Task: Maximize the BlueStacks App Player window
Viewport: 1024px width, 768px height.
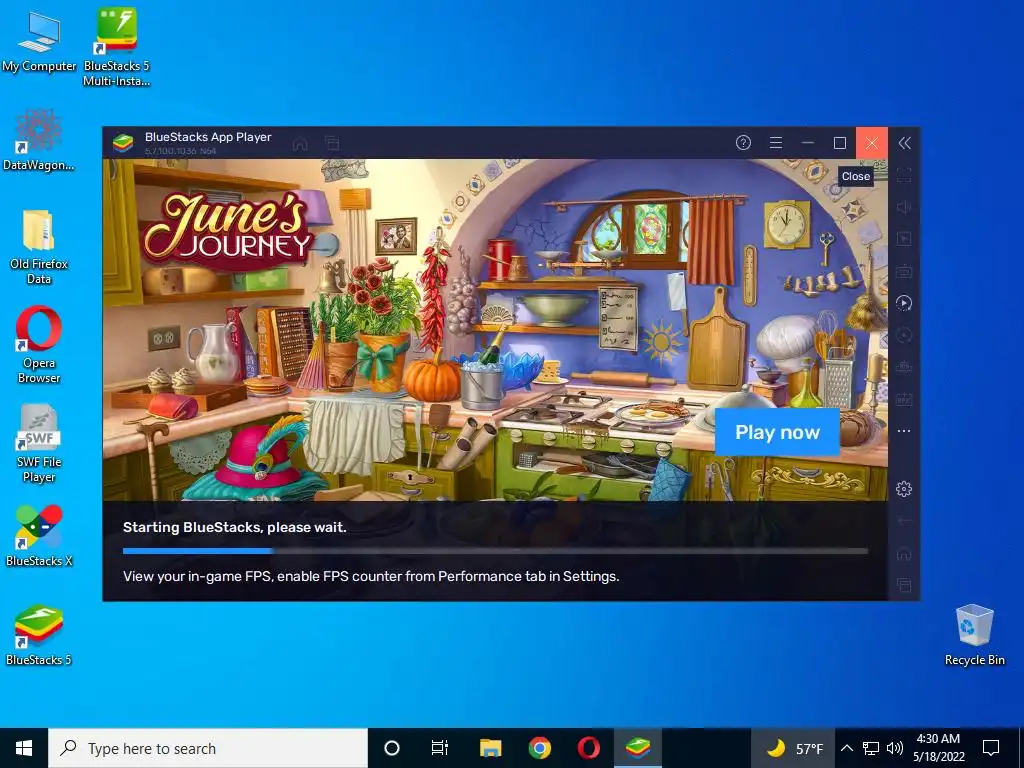Action: pos(840,143)
